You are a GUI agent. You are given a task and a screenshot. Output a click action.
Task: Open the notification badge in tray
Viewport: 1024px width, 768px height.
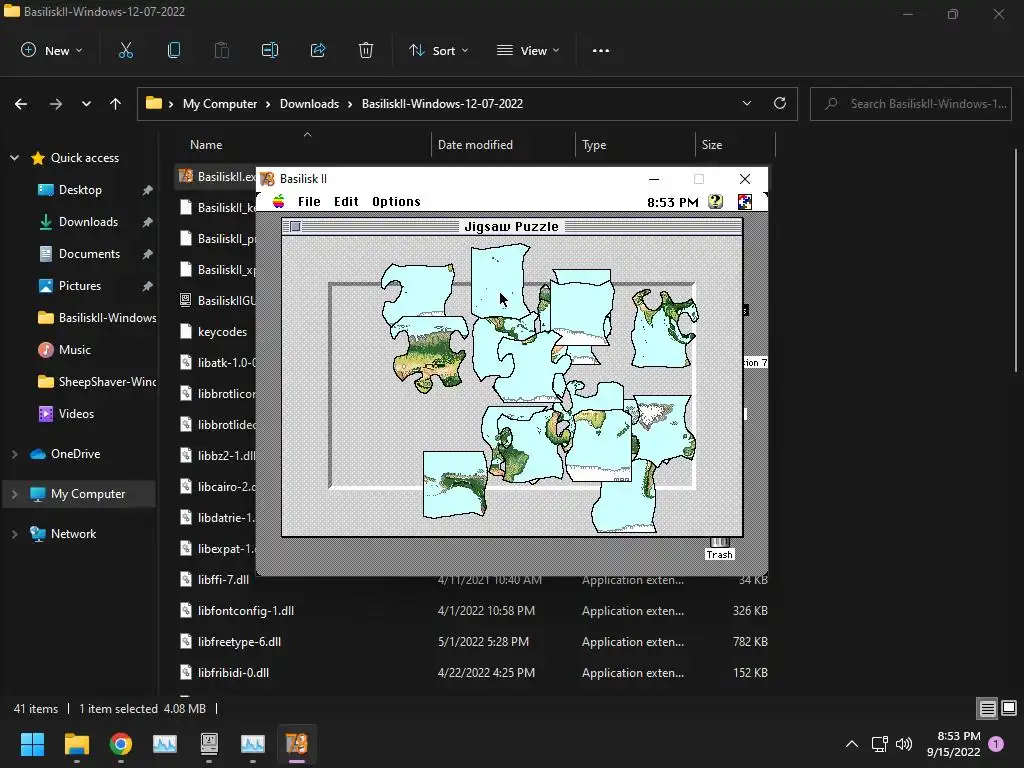coord(996,744)
